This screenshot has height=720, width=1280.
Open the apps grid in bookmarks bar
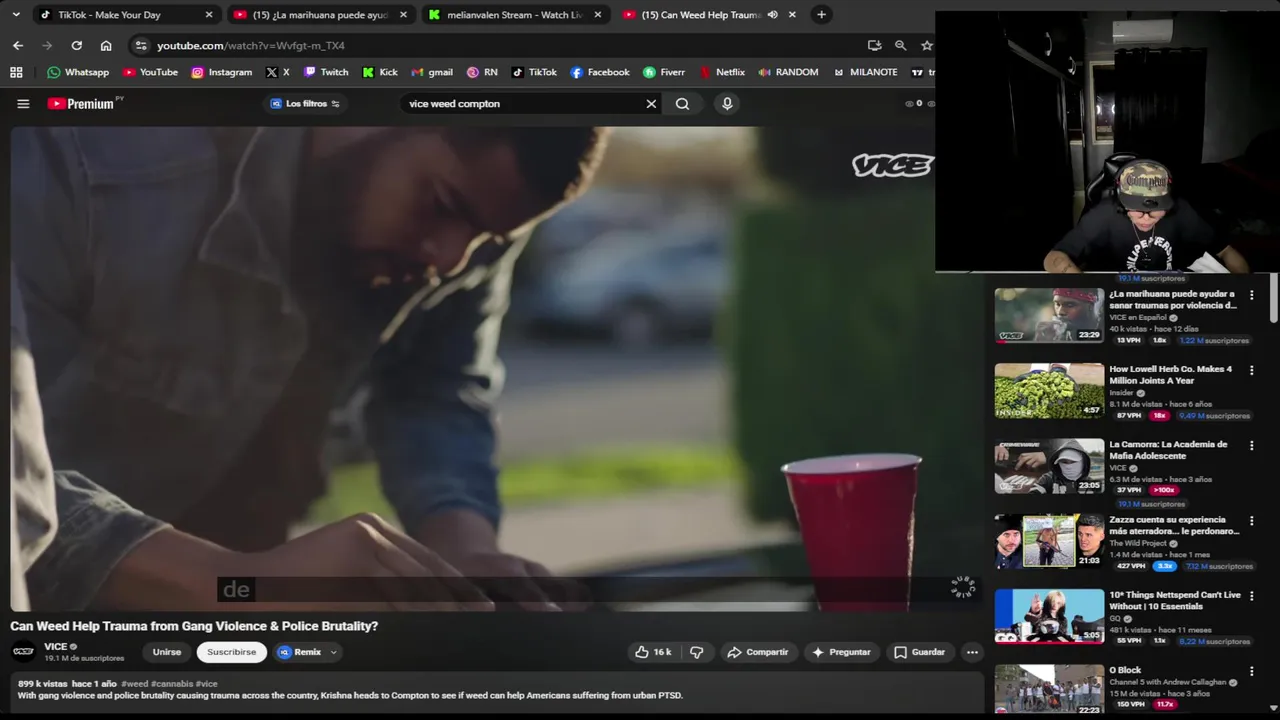tap(16, 72)
